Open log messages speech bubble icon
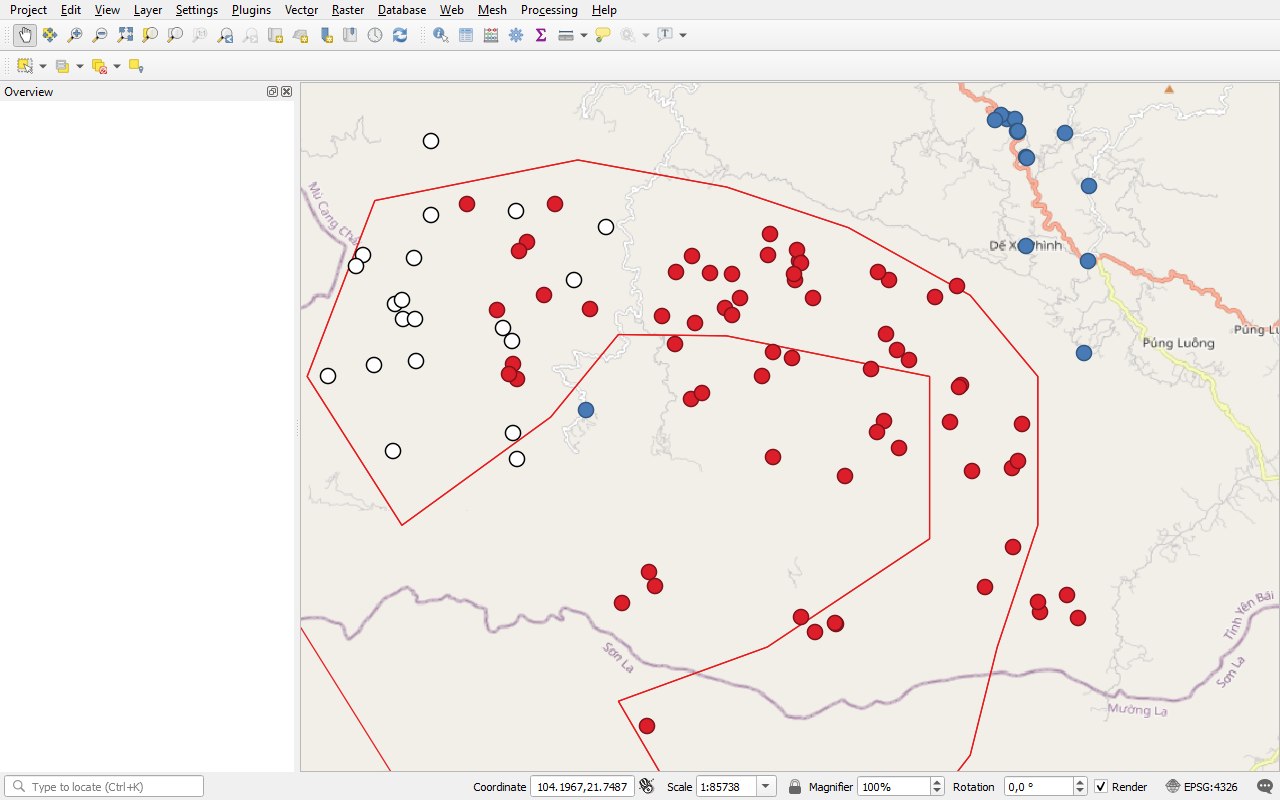Image resolution: width=1280 pixels, height=800 pixels. [1265, 787]
